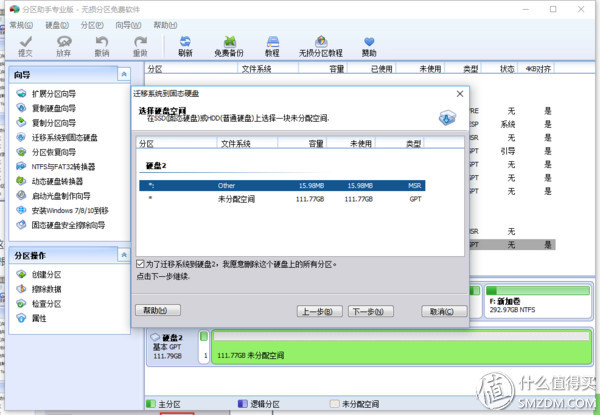
Task: Click the dialog 类型 column header
Action: (400, 144)
